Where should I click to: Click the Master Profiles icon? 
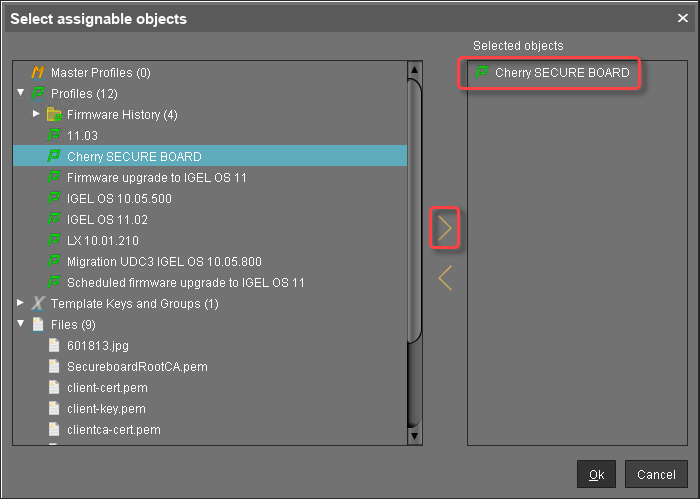coord(38,73)
